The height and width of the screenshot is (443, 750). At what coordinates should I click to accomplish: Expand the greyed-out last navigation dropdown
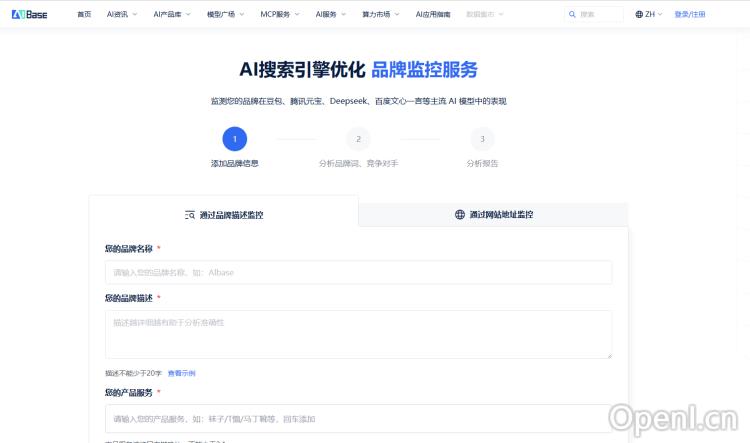(x=485, y=14)
